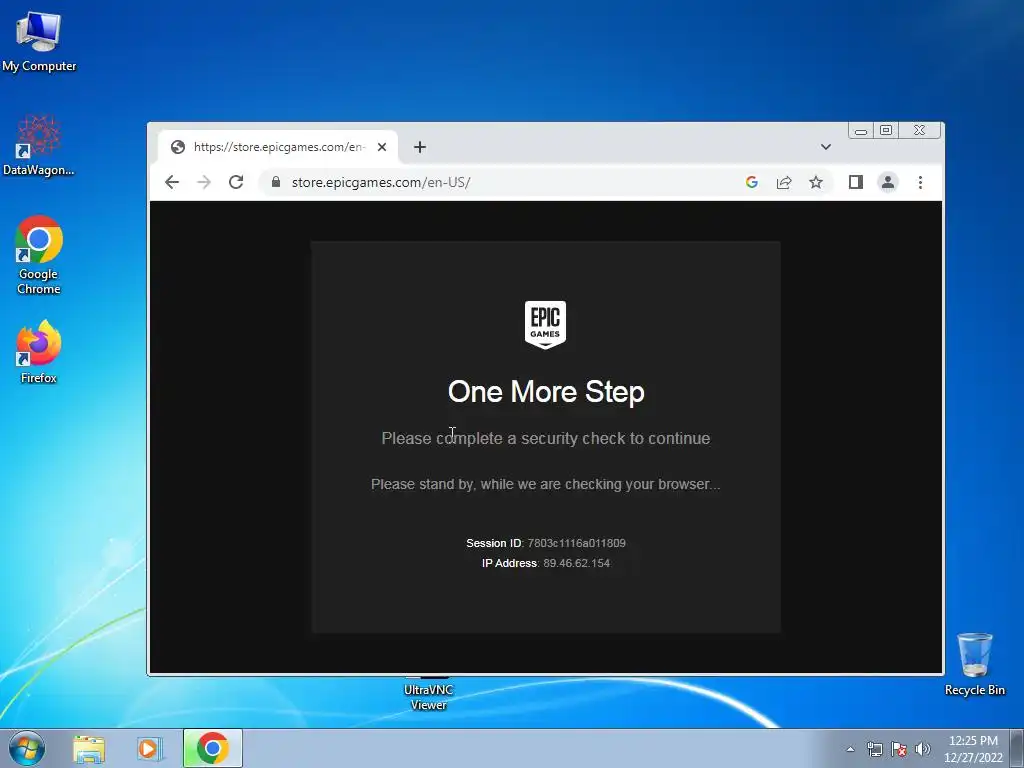Maximize the Chrome window

(x=886, y=131)
